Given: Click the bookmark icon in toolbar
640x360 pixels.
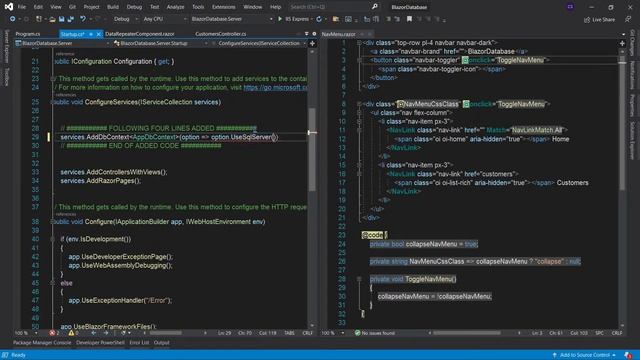Looking at the screenshot, I should [409, 19].
